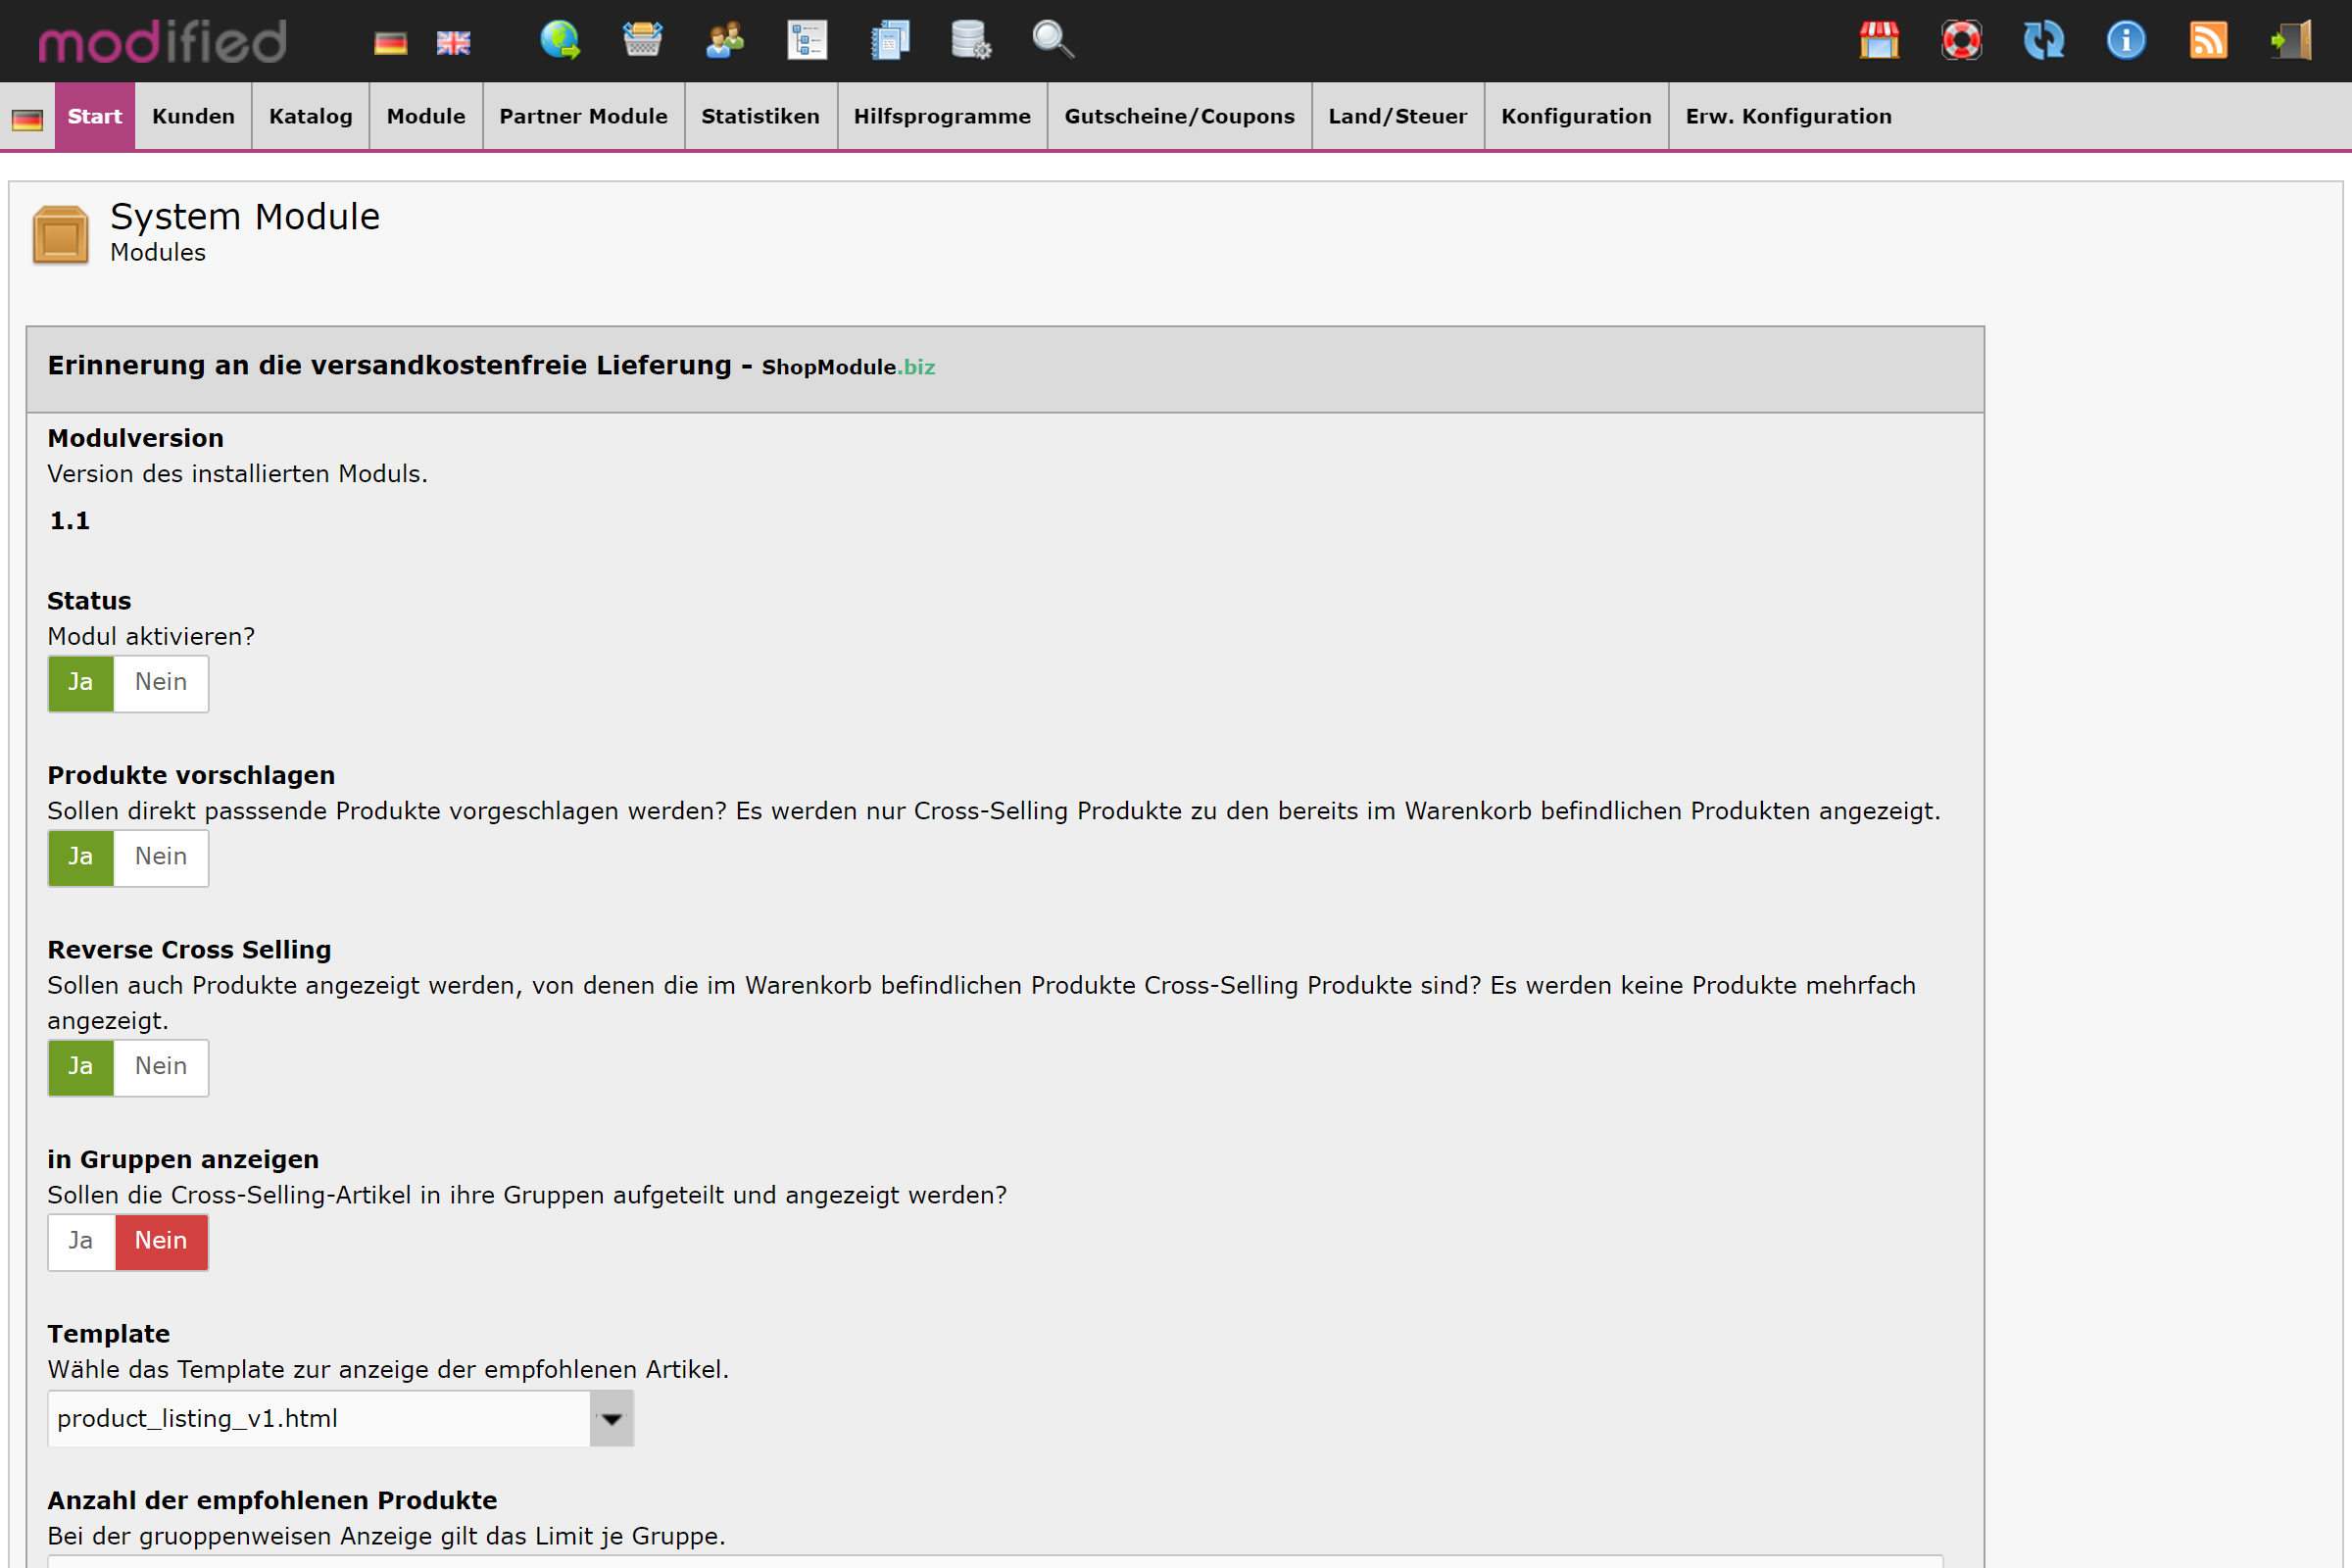This screenshot has width=2352, height=1568.
Task: Switch language with British flag icon
Action: (453, 43)
